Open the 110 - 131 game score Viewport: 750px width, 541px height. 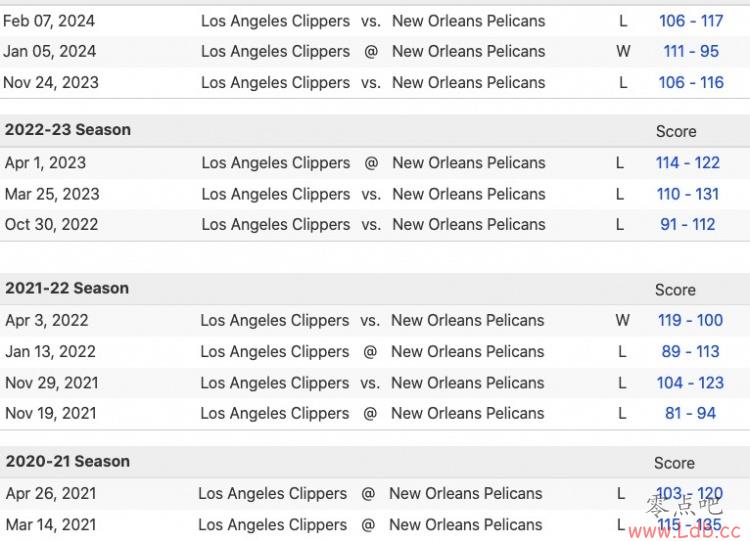[x=688, y=193]
